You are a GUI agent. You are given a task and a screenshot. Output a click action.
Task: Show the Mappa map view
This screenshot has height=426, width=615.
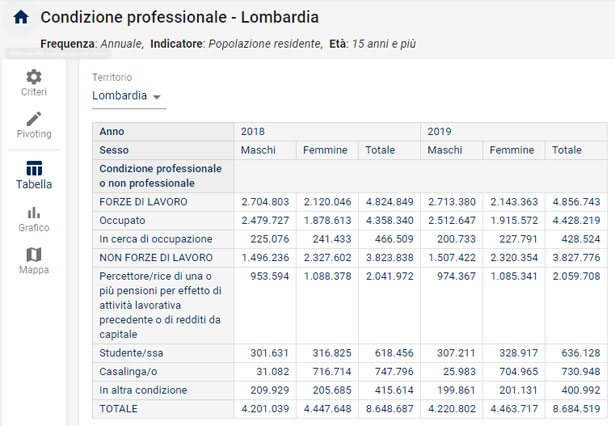(x=34, y=254)
